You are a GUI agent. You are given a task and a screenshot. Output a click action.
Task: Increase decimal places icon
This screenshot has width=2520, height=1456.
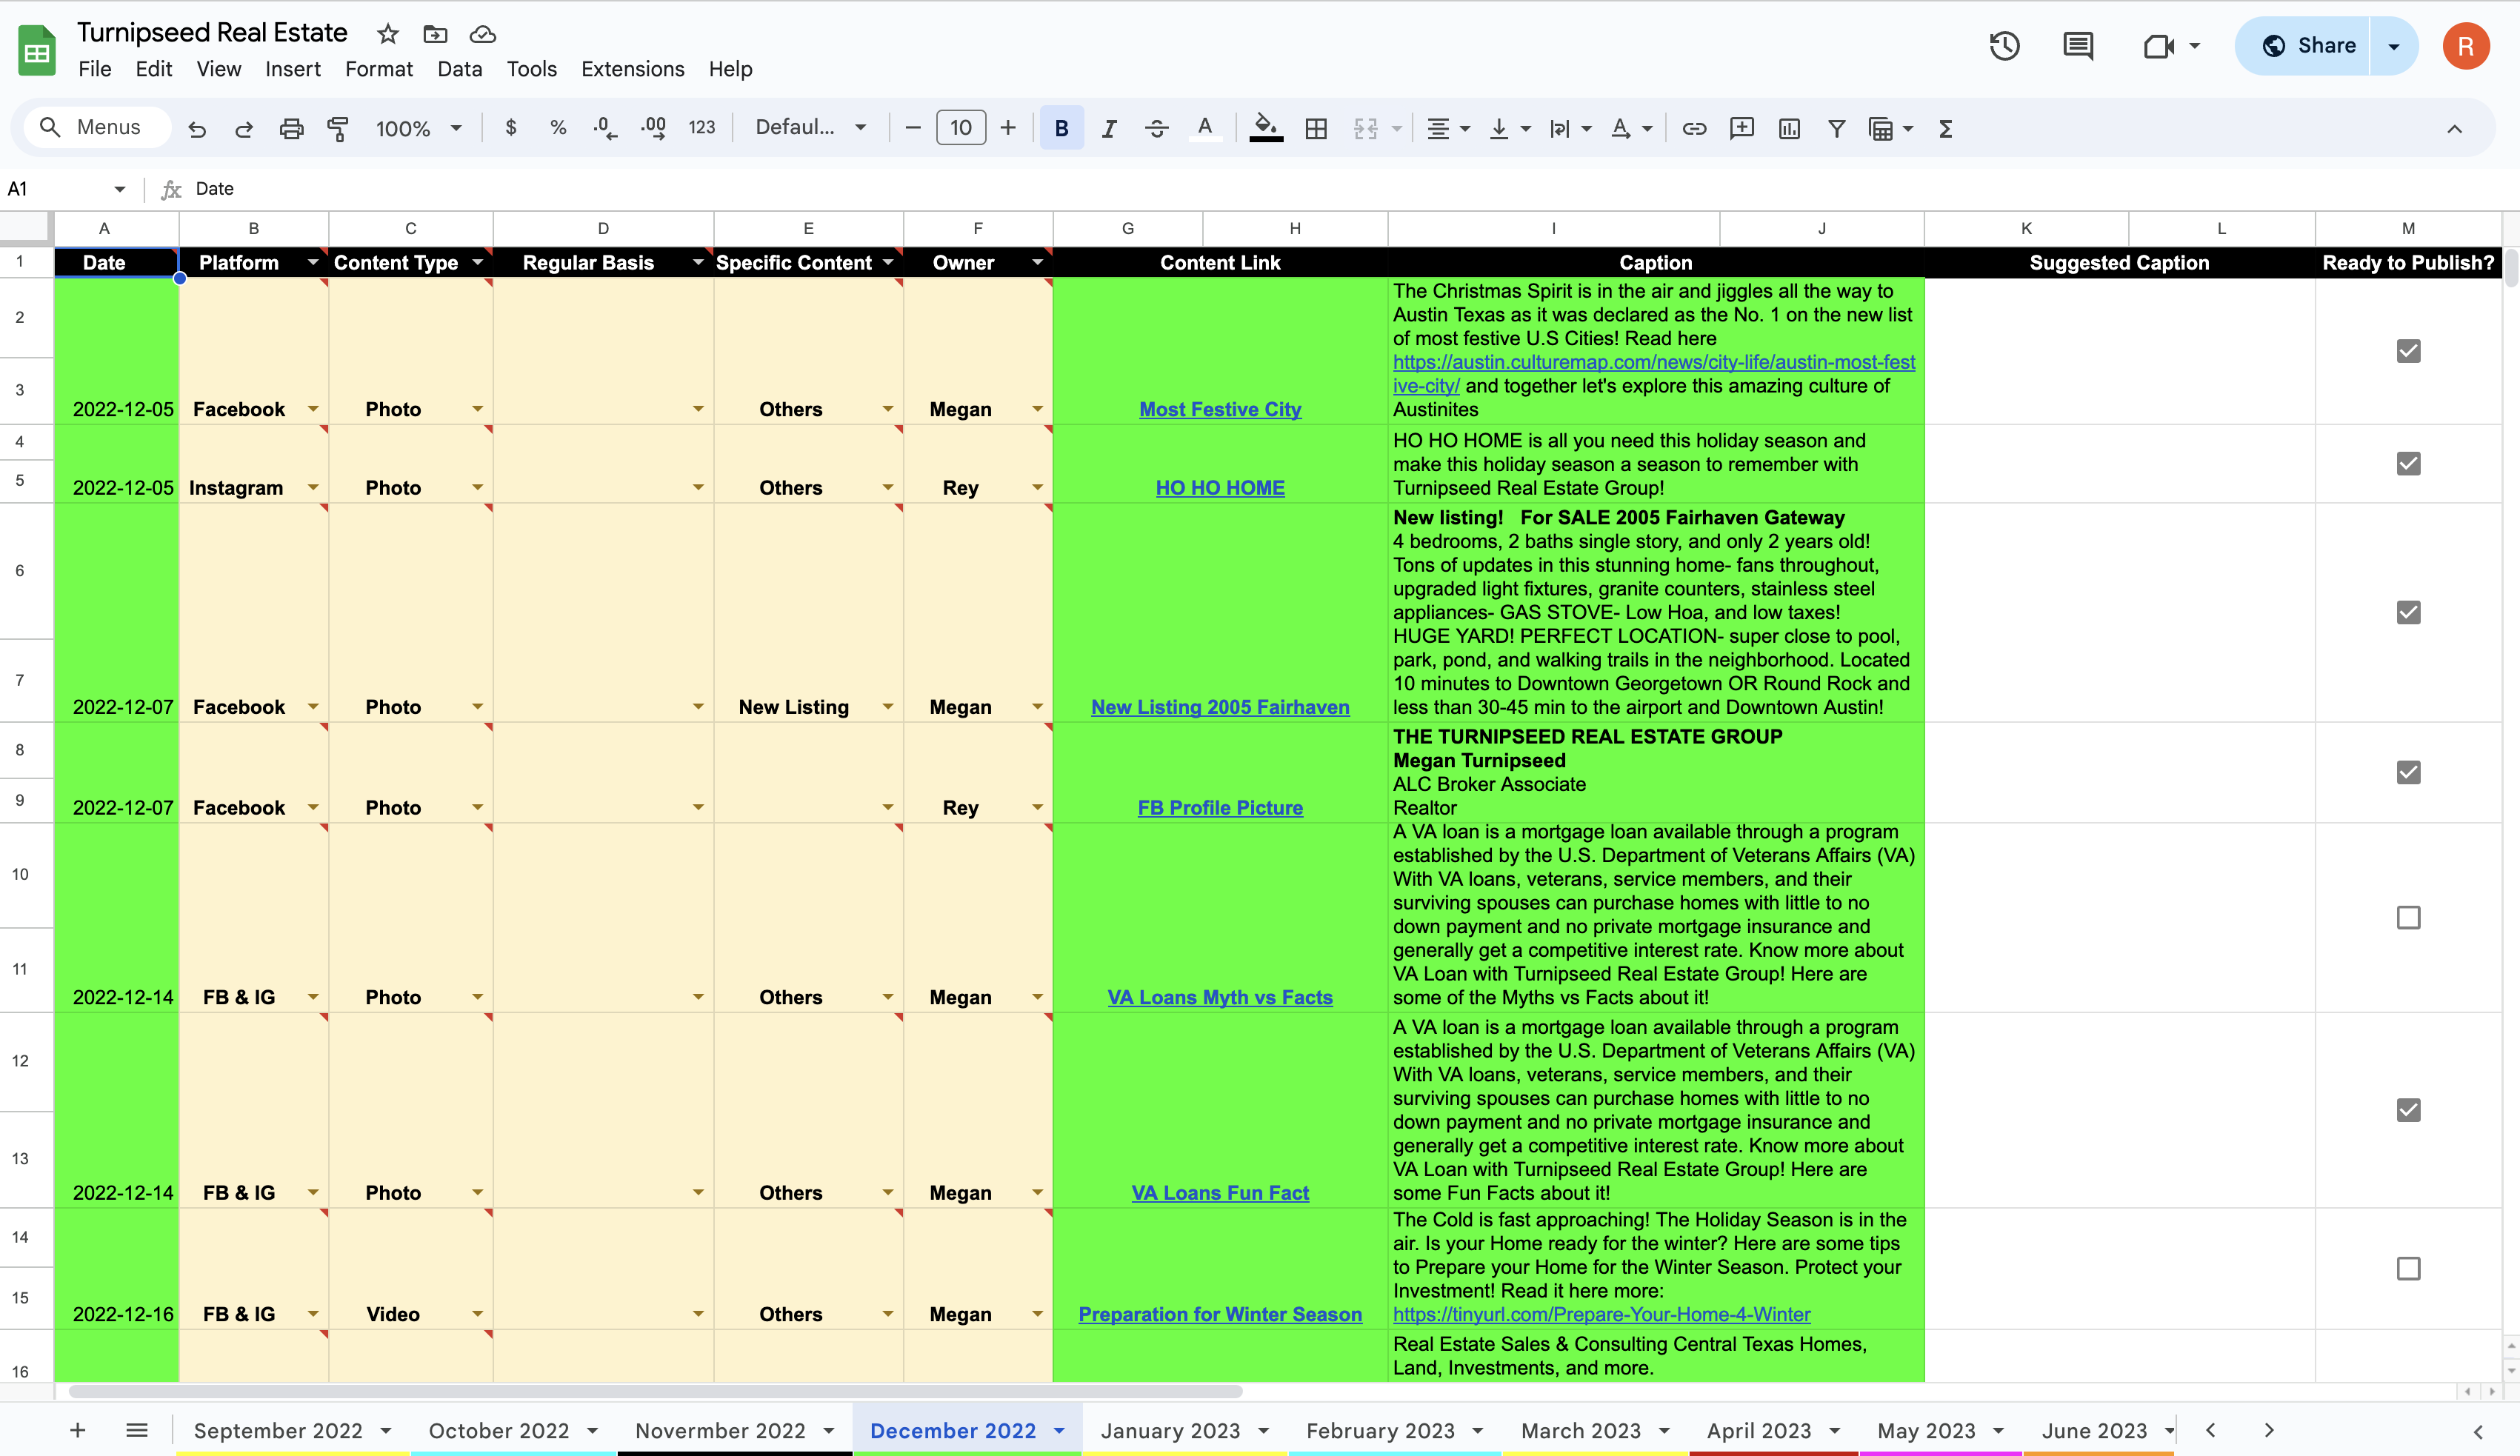tap(654, 128)
